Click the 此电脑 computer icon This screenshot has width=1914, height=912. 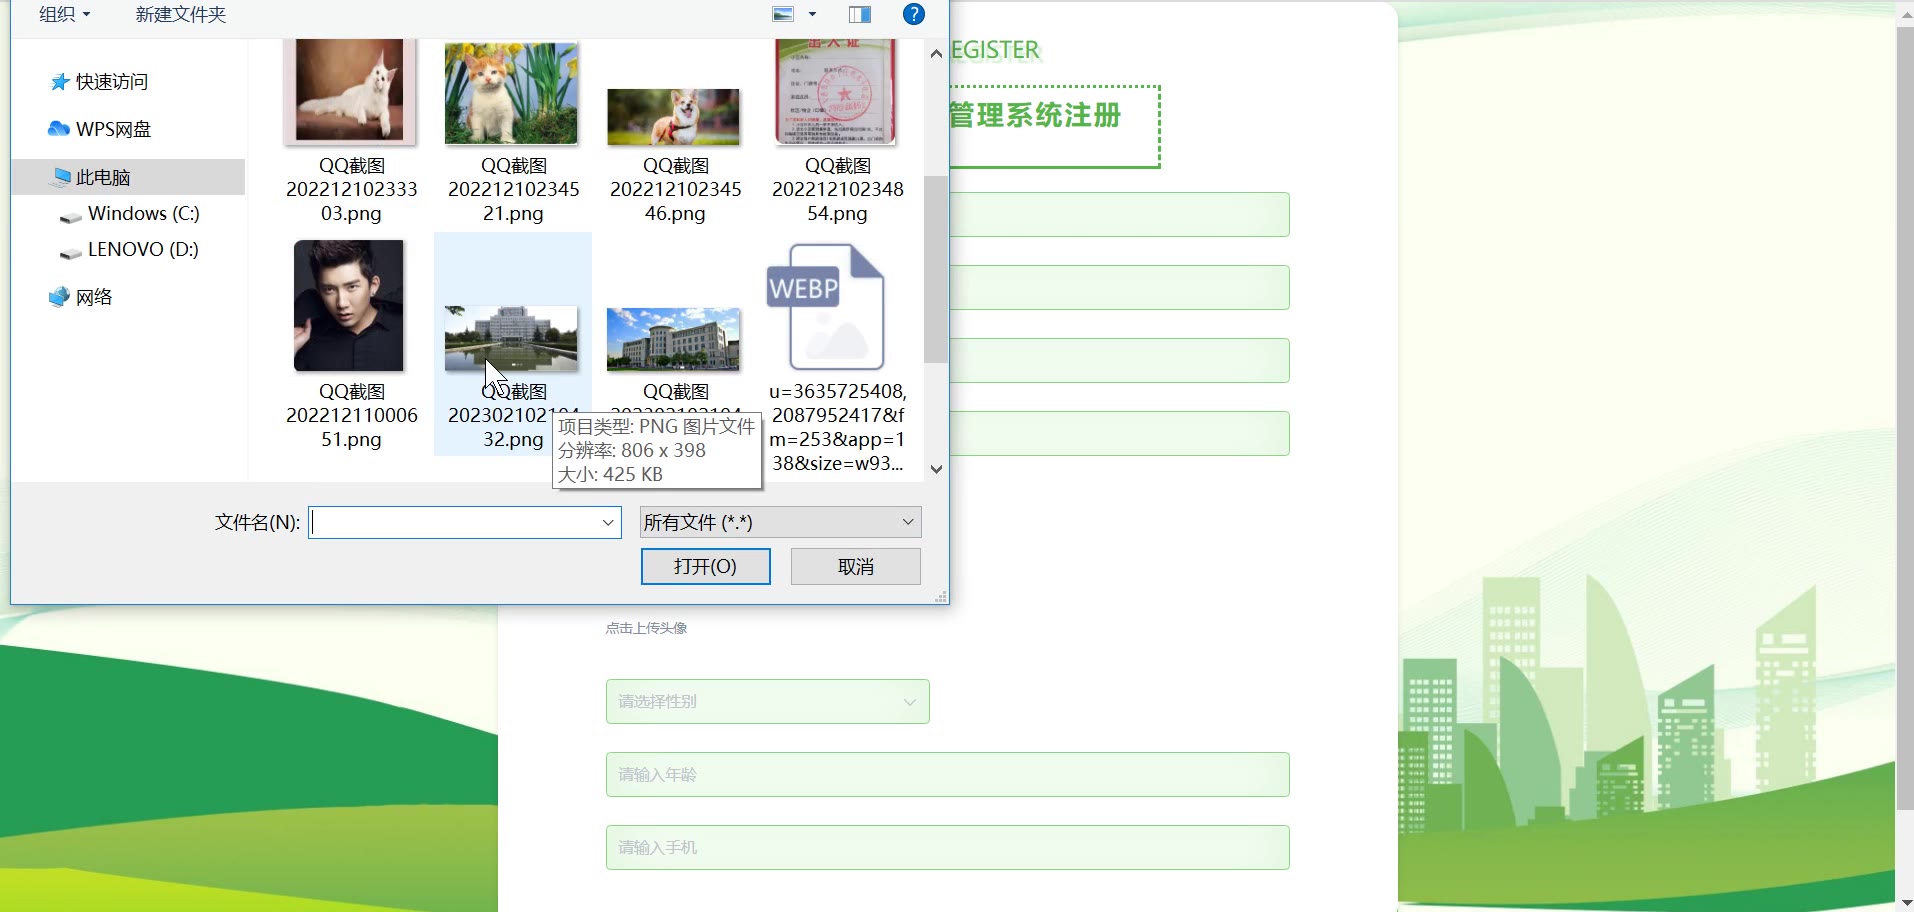(60, 177)
